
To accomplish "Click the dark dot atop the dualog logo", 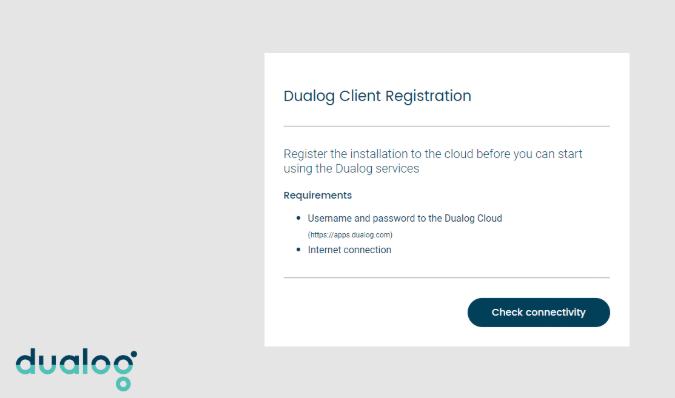I will (x=134, y=354).
